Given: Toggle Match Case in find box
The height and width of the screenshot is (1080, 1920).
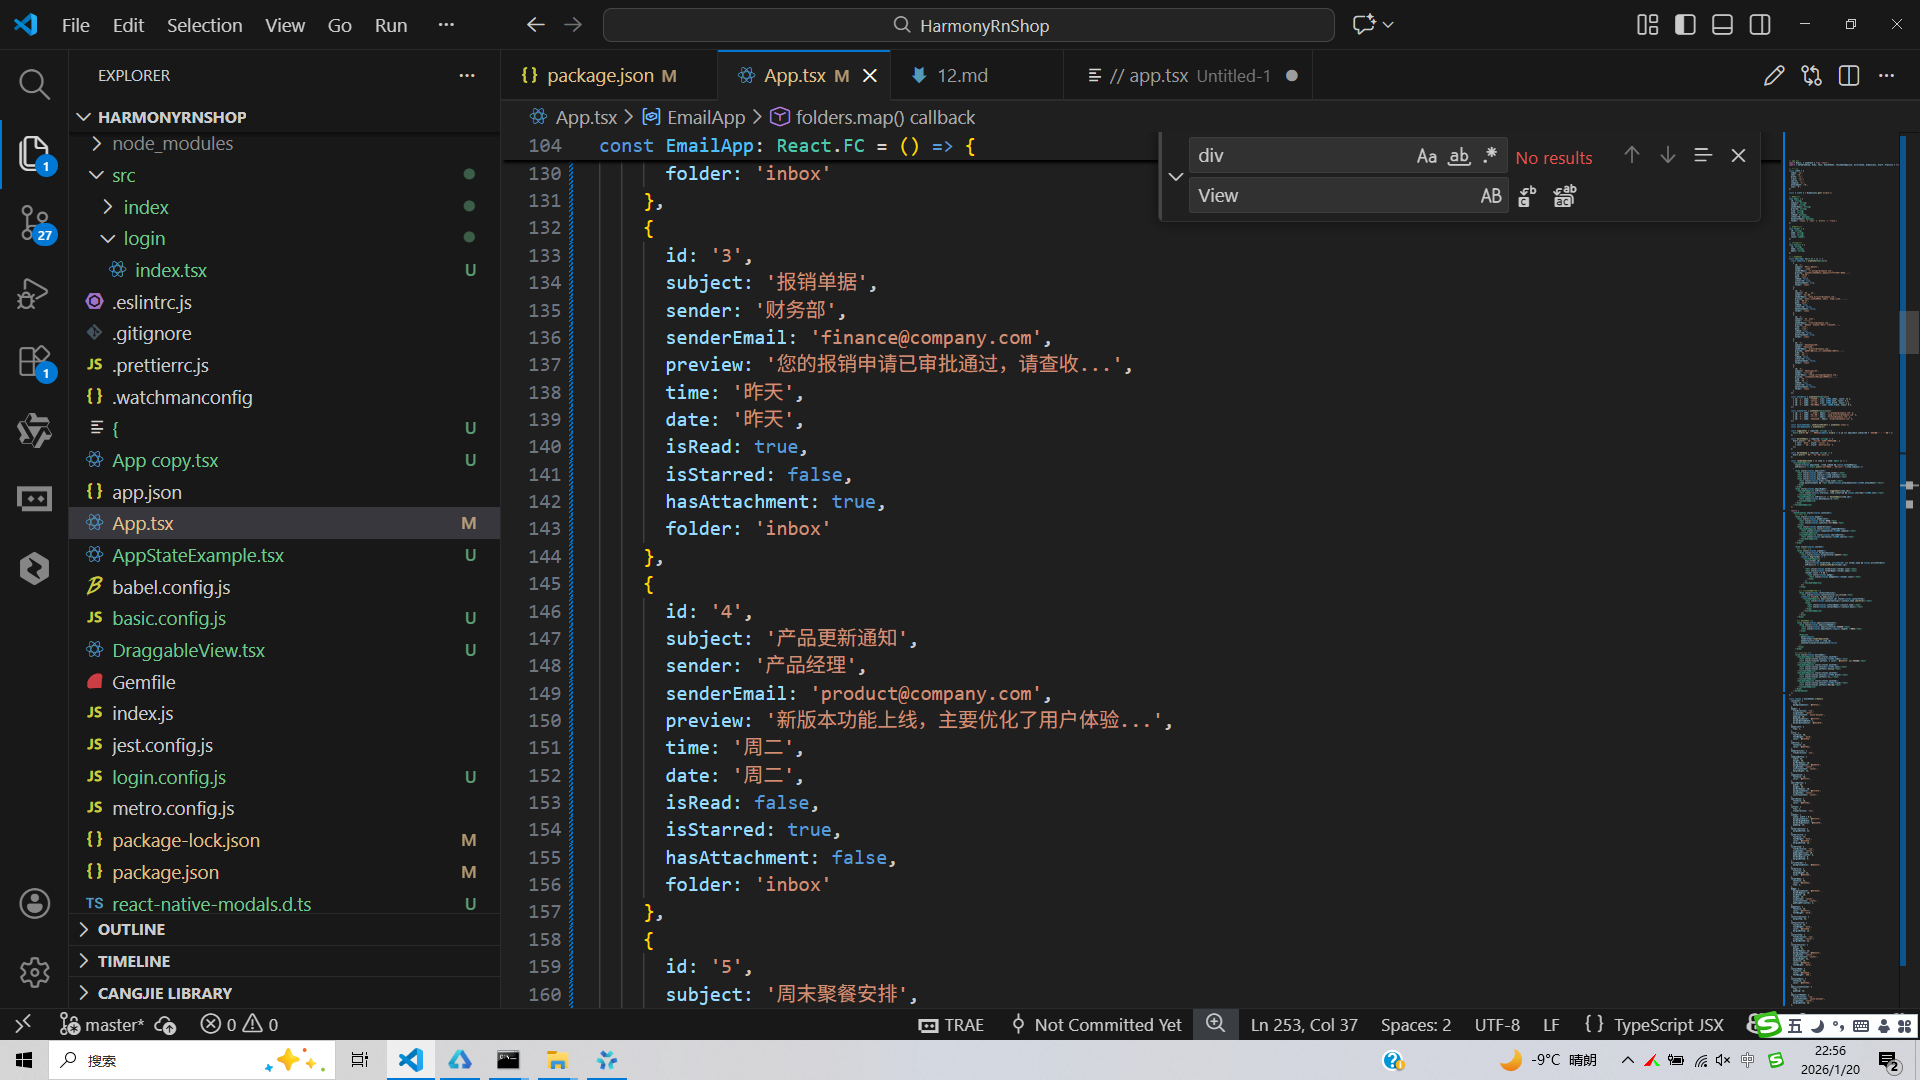Looking at the screenshot, I should (1426, 156).
